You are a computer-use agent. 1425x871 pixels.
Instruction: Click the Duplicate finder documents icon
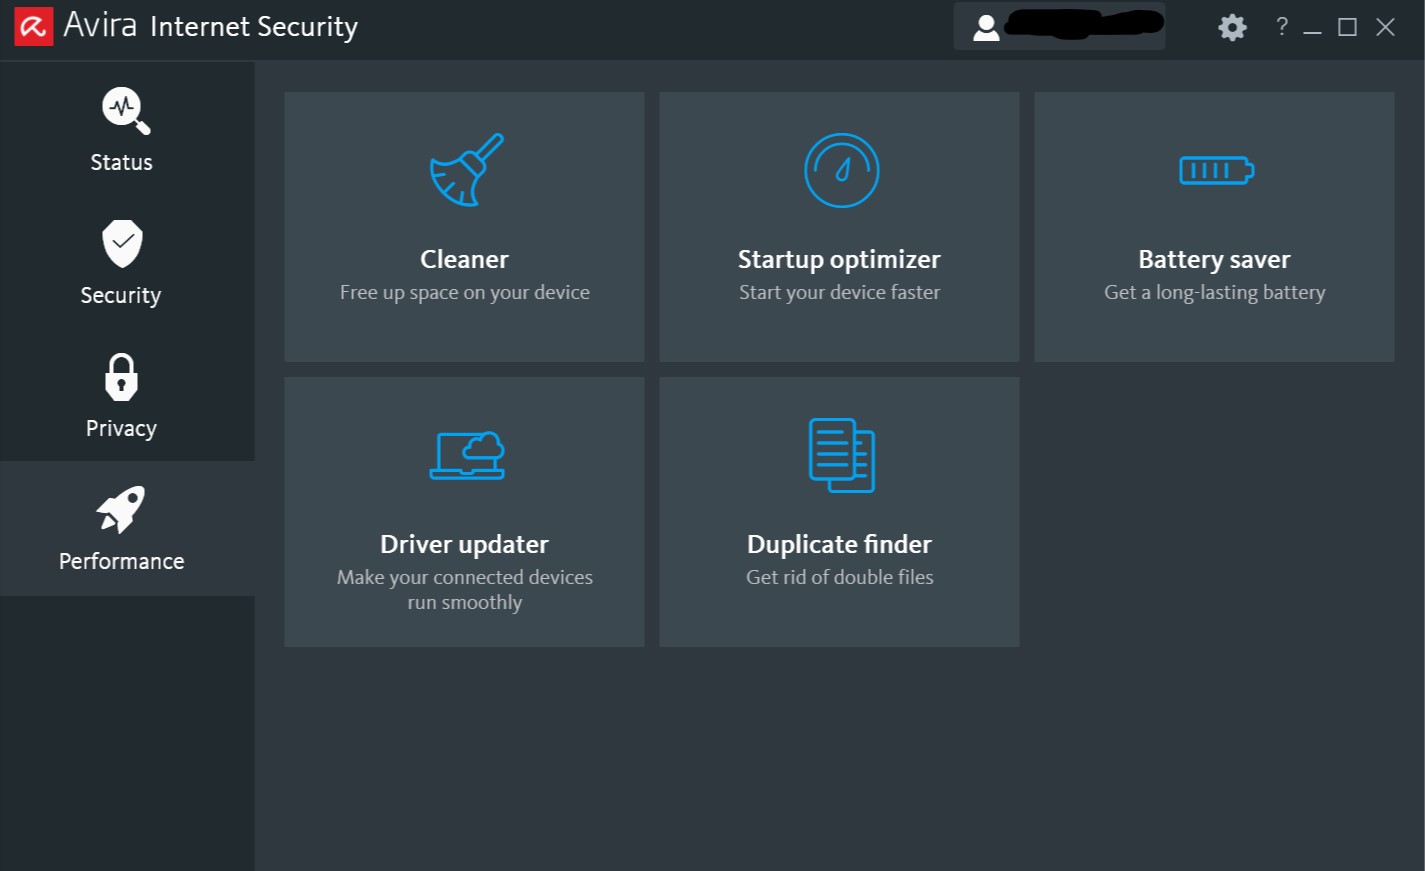click(x=841, y=455)
